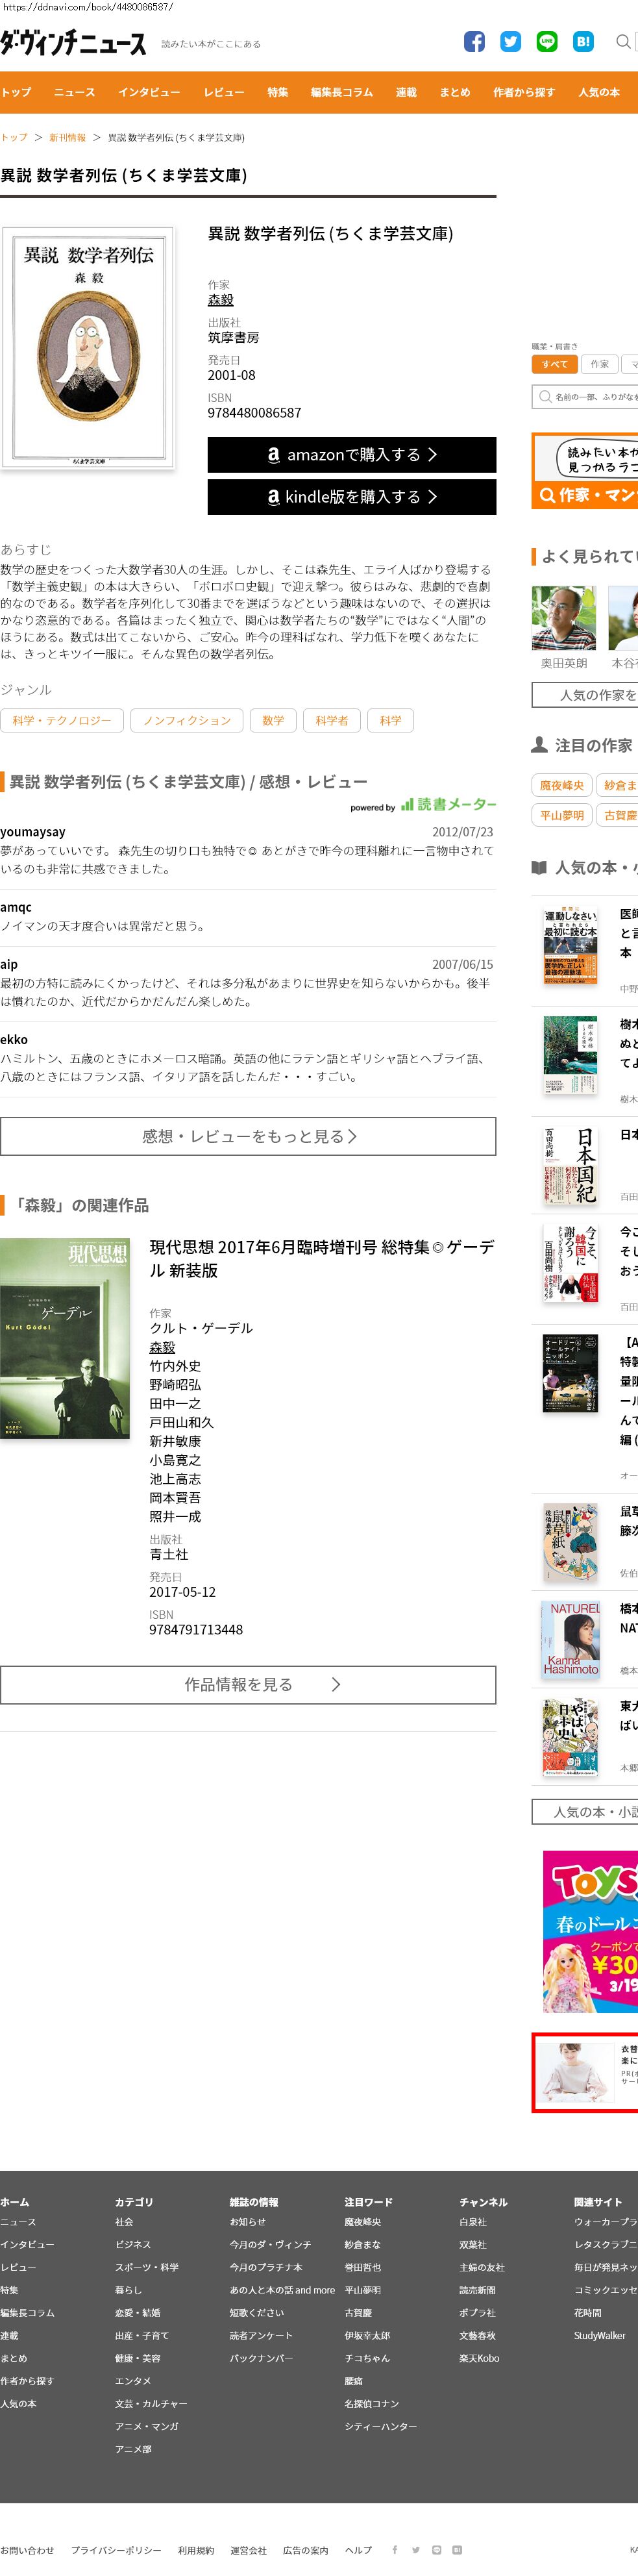The height and width of the screenshot is (2576, 638).
Task: Select the すべて occupation filter
Action: pyautogui.click(x=554, y=365)
